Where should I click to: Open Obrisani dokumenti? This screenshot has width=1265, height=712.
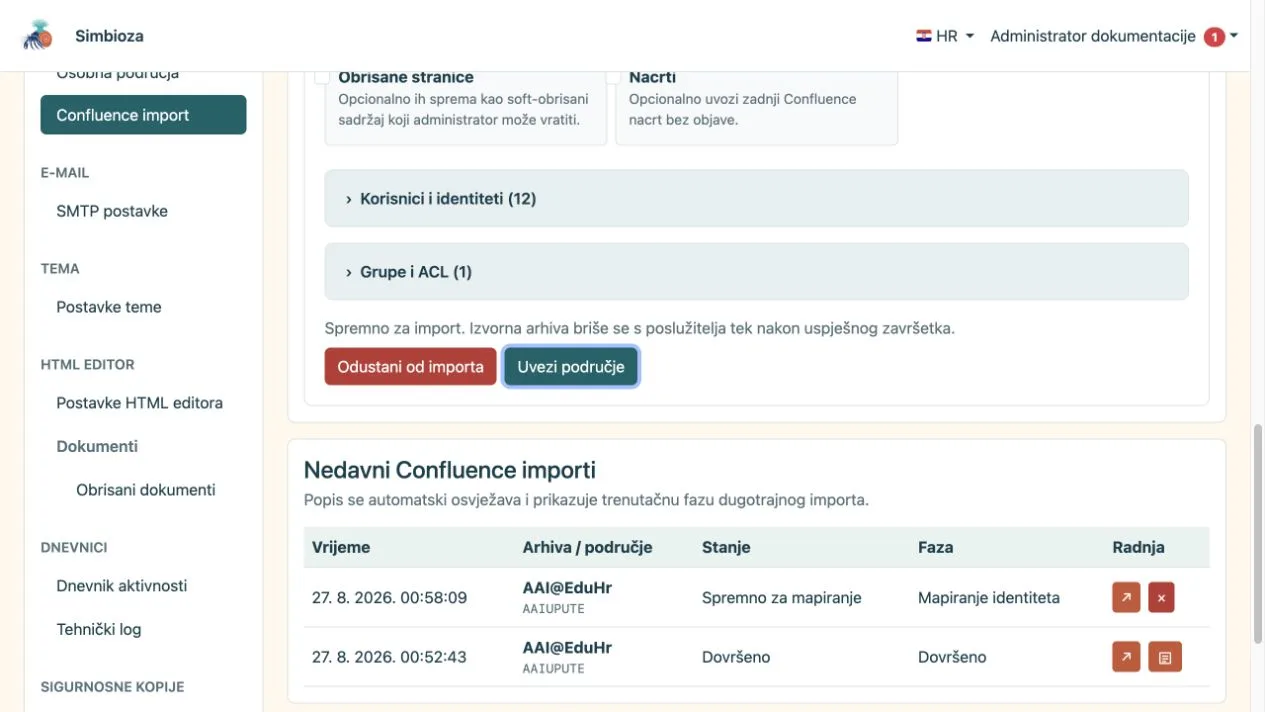(x=146, y=490)
